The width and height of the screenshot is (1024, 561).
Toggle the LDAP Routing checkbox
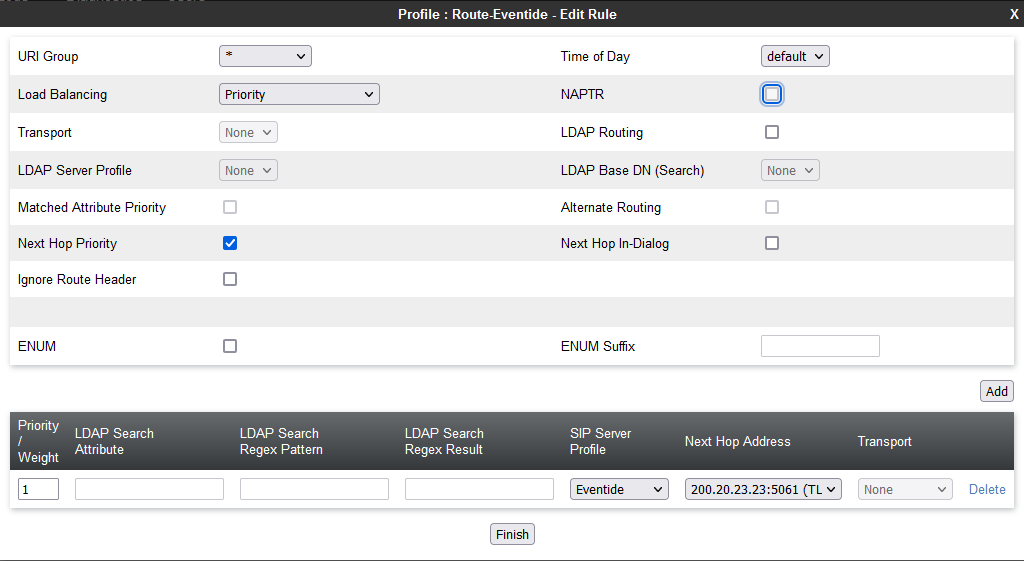point(772,132)
